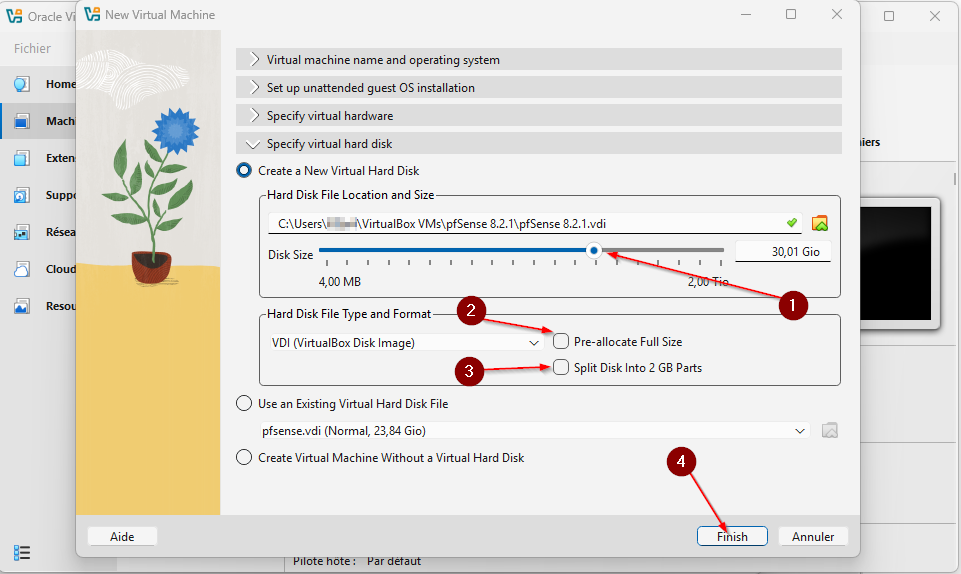Open the Cloud sidebar icon
The width and height of the screenshot is (961, 574).
(x=22, y=270)
